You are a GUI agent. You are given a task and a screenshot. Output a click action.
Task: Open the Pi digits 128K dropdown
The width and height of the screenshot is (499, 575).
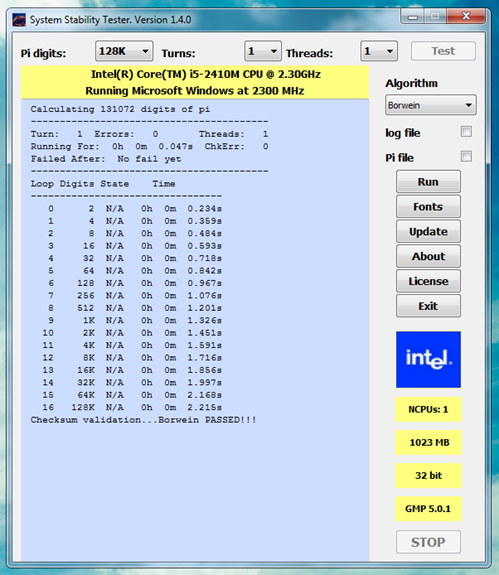(x=124, y=51)
